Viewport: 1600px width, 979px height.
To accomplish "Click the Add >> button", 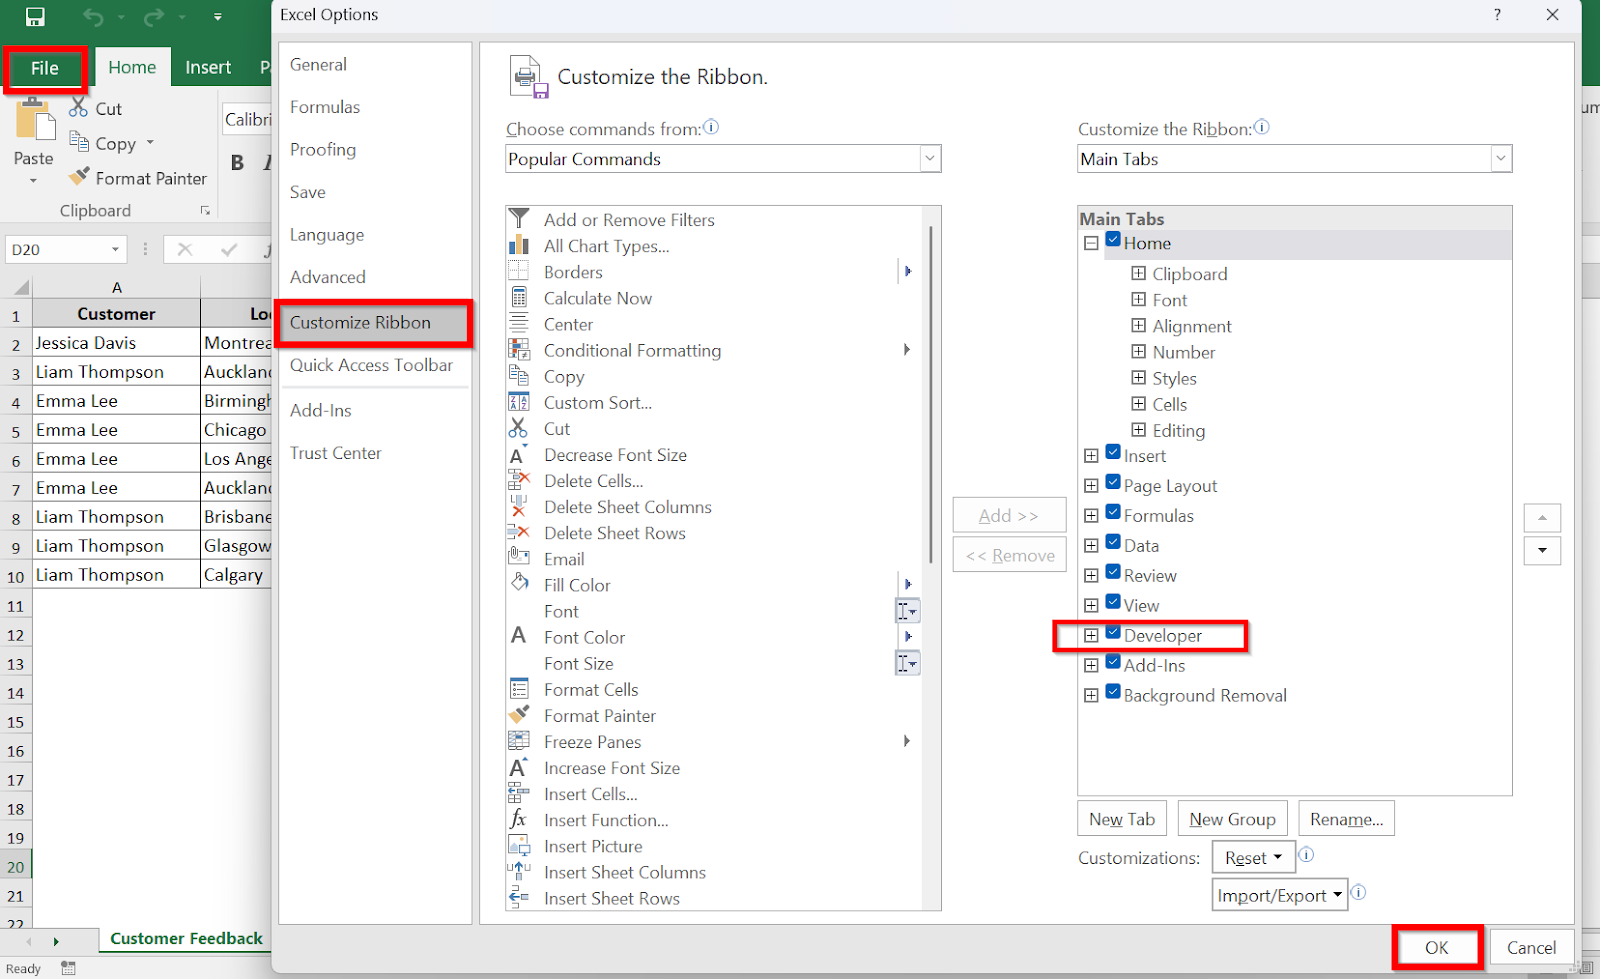I will pos(1009,515).
